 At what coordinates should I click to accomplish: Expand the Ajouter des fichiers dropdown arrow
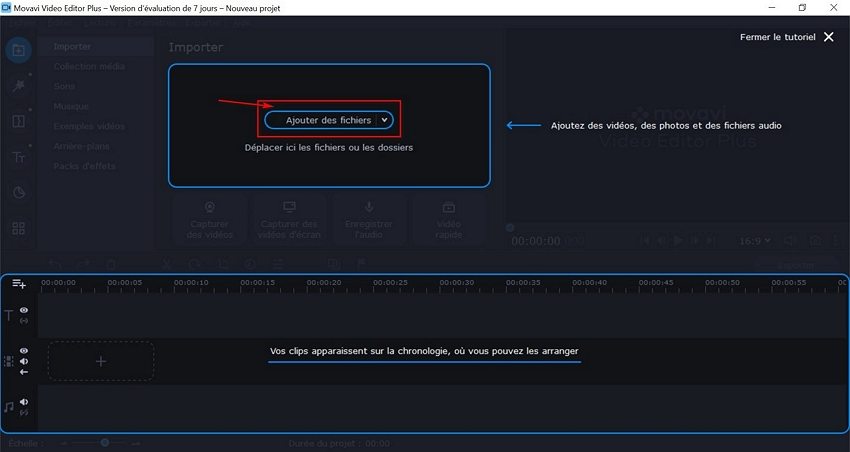(384, 120)
